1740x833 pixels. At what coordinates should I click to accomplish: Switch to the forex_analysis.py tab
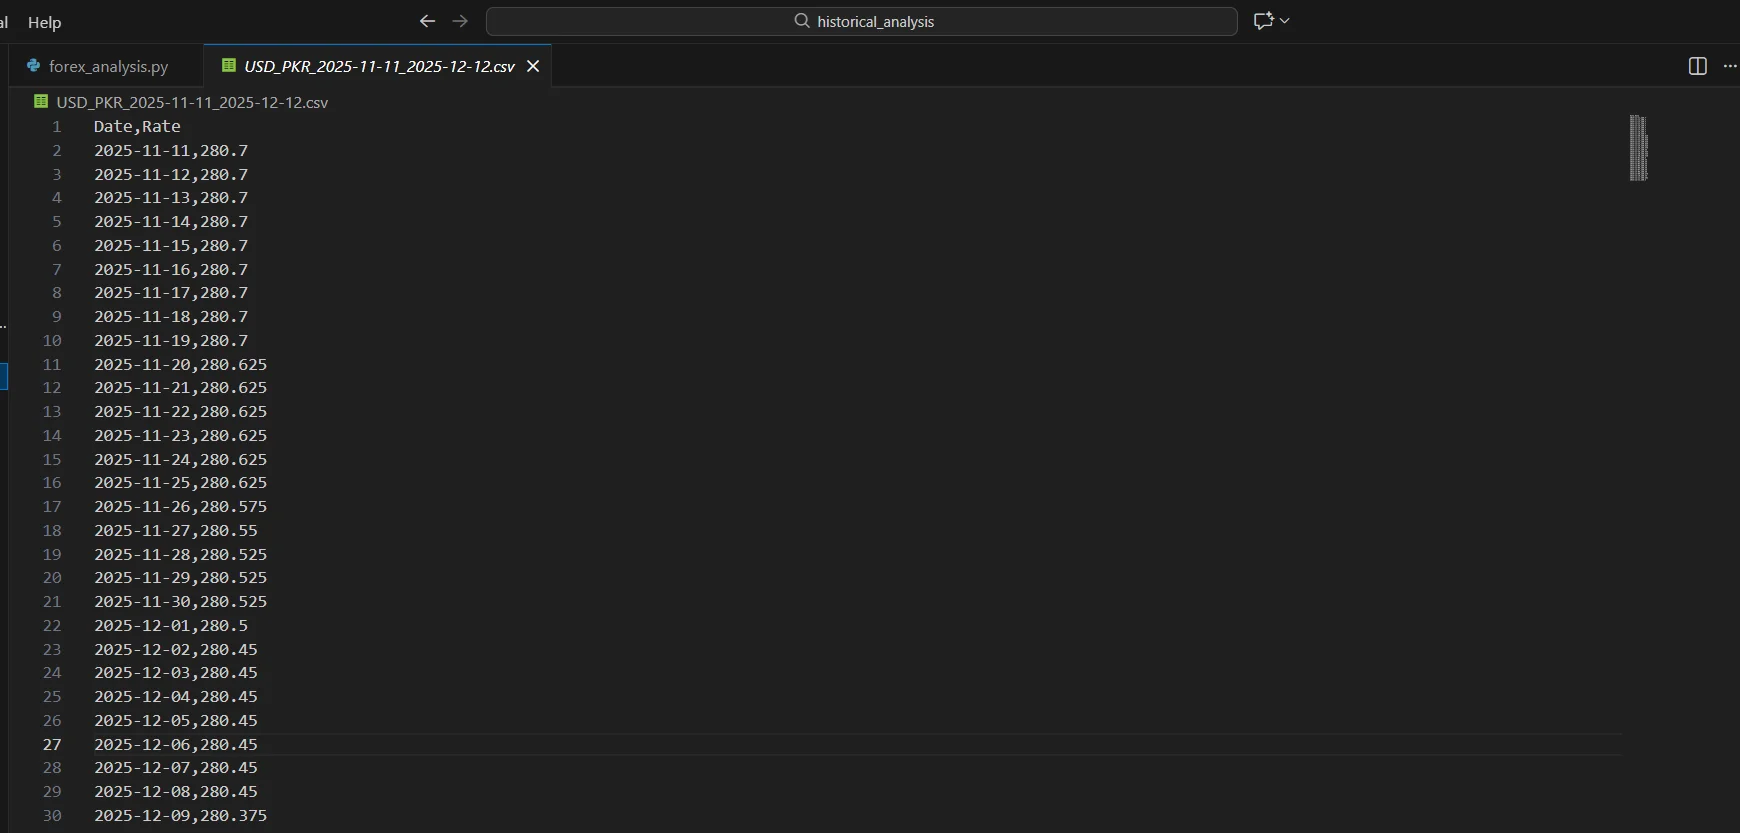107,66
